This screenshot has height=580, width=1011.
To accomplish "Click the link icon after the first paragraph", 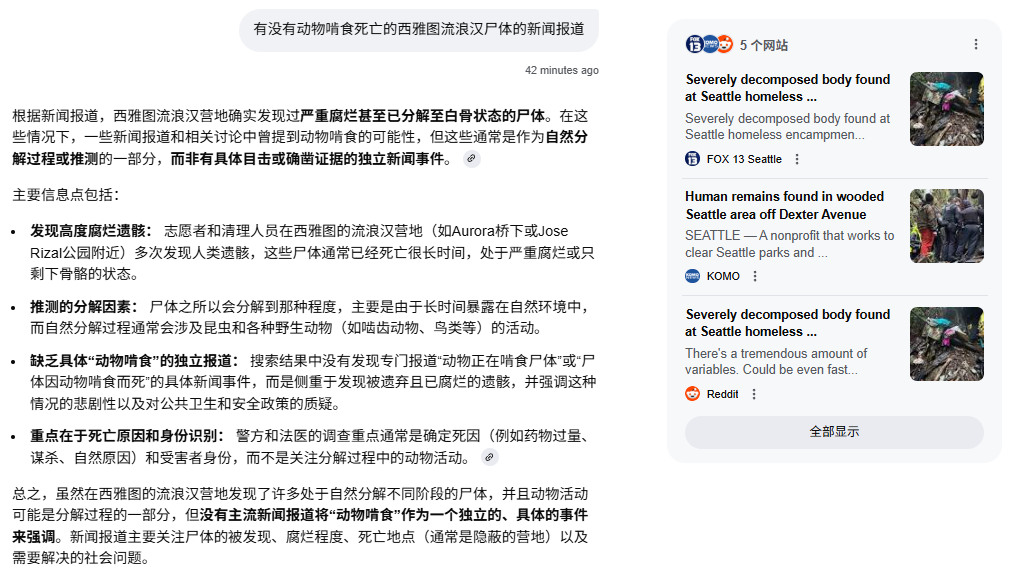I will (x=472, y=159).
